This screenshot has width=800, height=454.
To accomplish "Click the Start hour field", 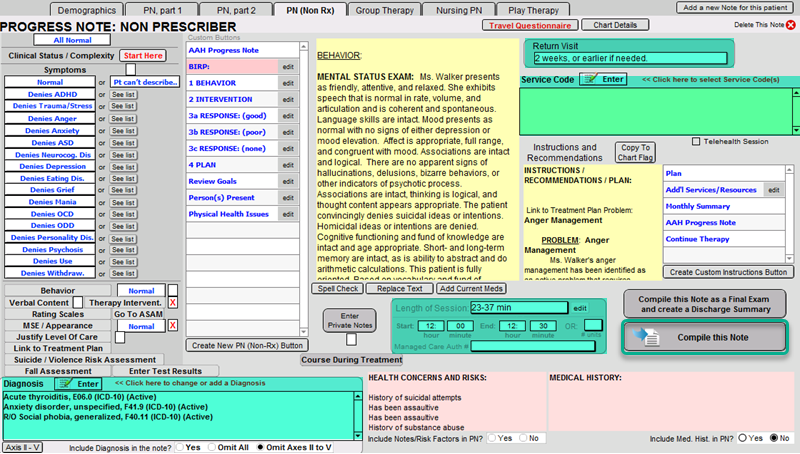I will (x=431, y=325).
